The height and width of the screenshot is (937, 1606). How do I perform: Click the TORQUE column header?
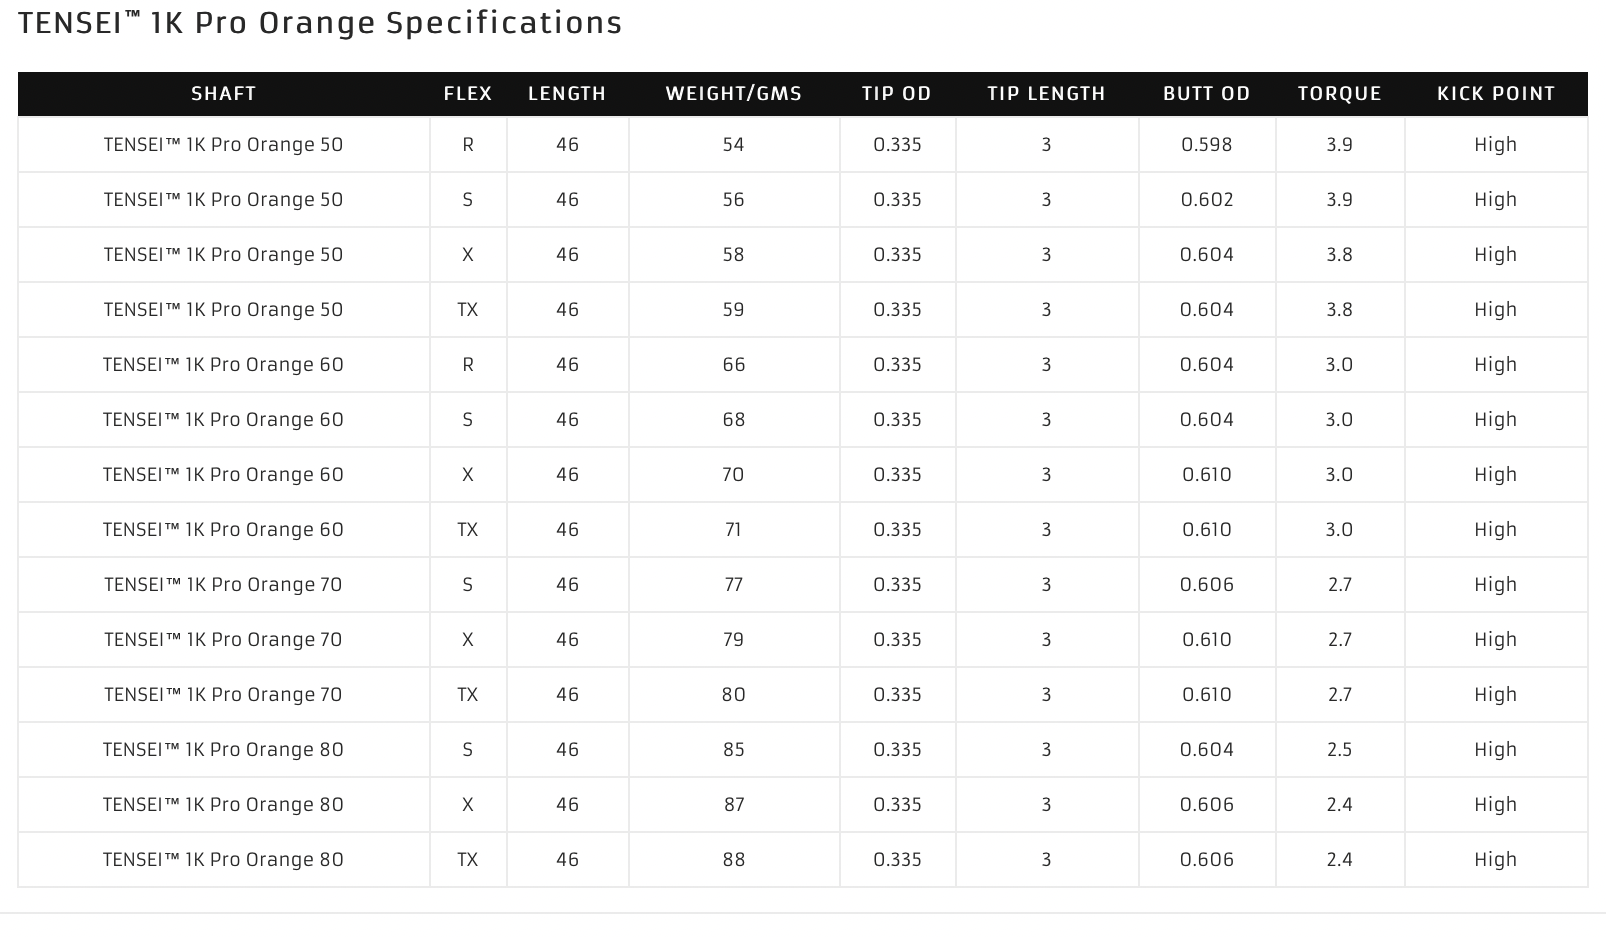(x=1340, y=94)
